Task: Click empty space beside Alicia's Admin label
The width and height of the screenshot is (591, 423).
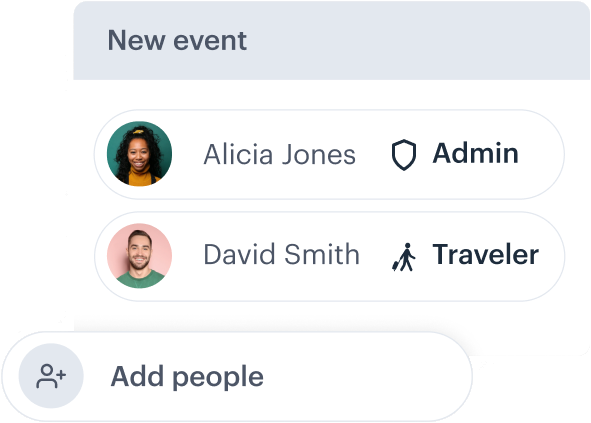Action: pos(539,154)
